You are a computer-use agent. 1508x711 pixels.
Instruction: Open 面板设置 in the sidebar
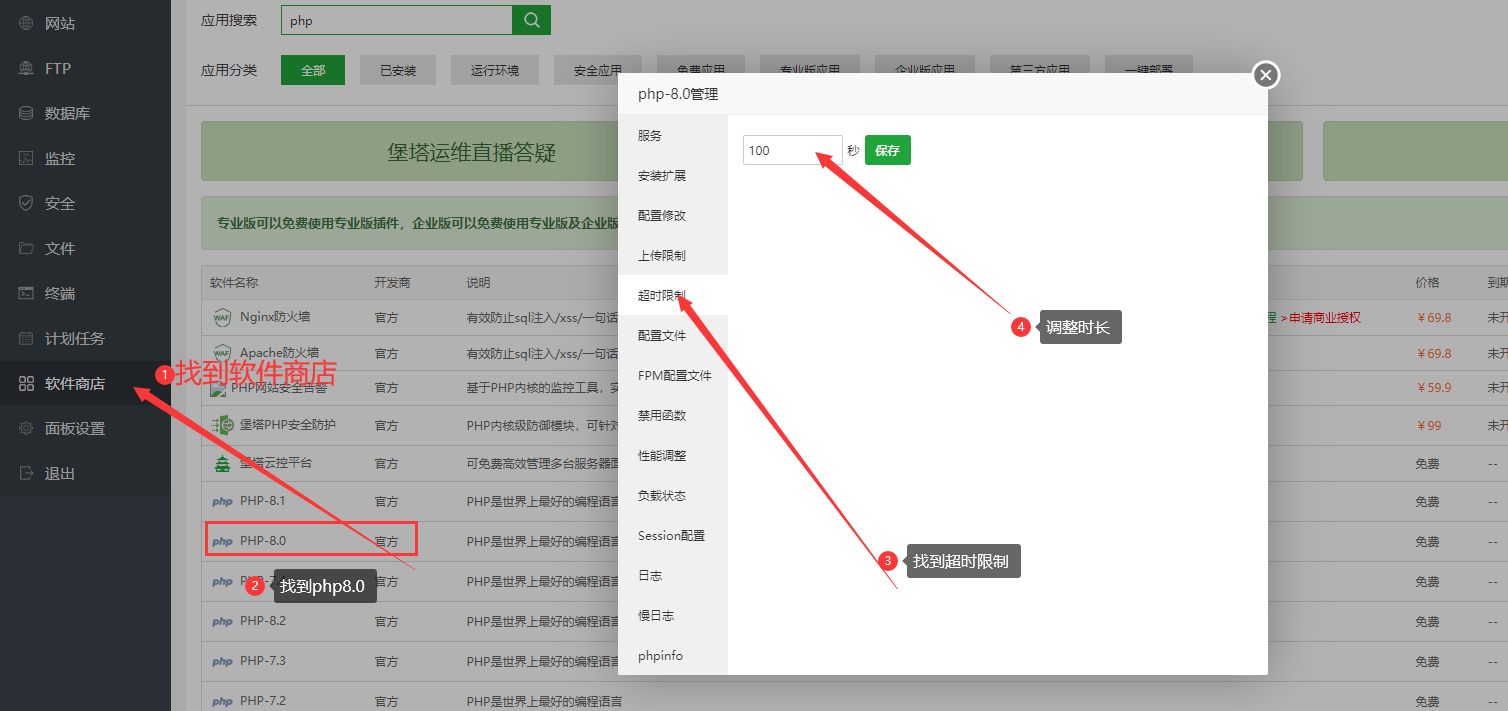click(74, 428)
